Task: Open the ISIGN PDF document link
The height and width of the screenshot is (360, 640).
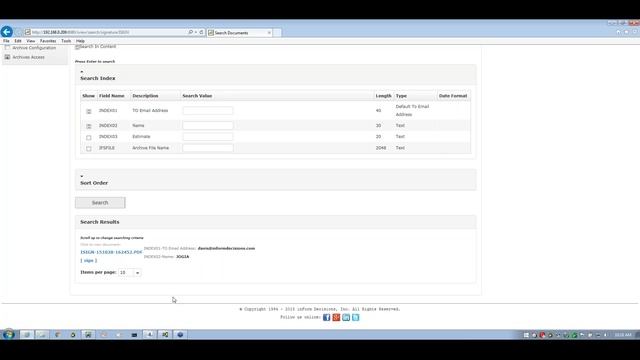Action: pos(111,252)
